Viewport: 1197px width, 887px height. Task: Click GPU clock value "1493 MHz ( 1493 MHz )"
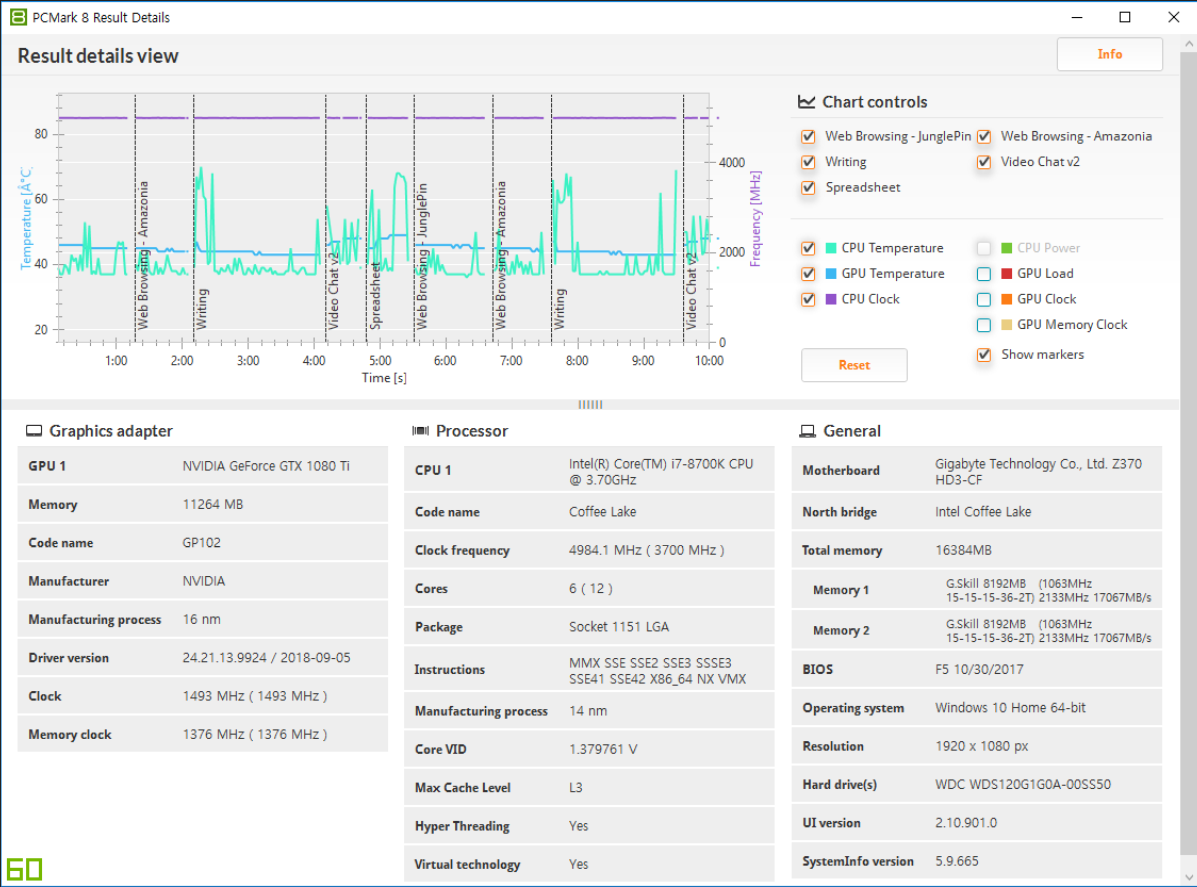click(x=255, y=696)
